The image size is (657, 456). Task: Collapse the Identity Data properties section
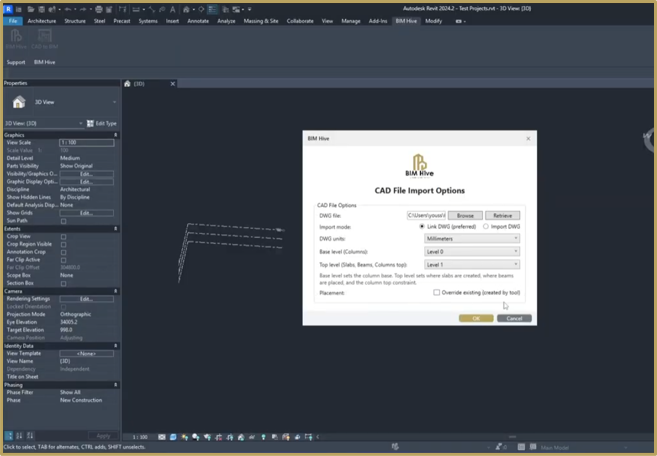click(x=116, y=346)
